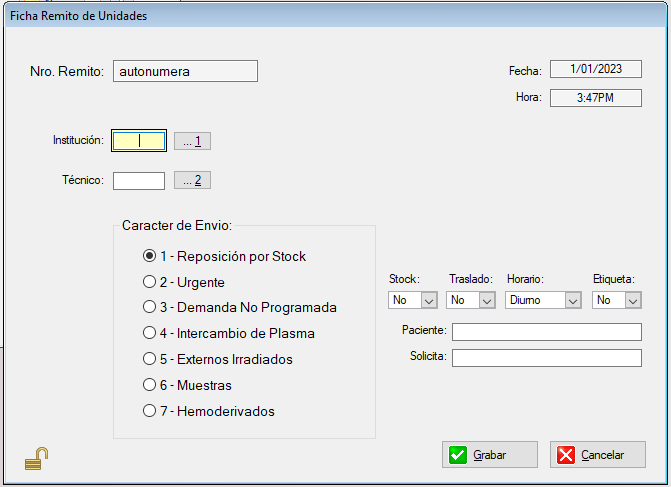Click the Nro. Remito field

coord(184,71)
